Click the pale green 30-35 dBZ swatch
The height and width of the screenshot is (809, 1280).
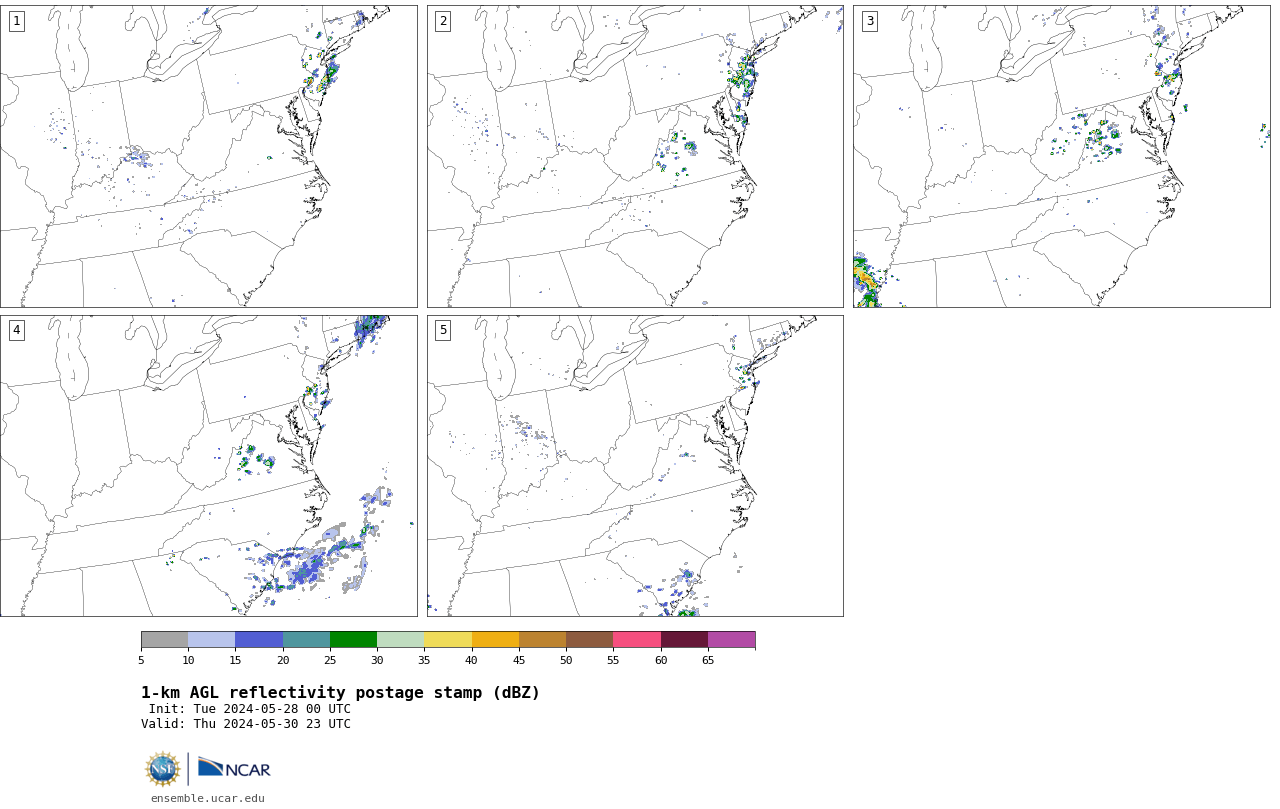pyautogui.click(x=400, y=640)
